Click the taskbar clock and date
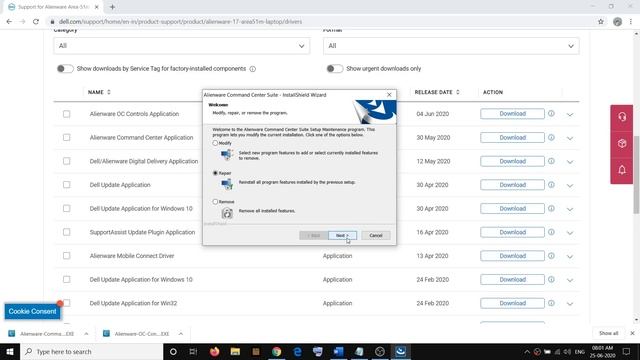This screenshot has height=360, width=640. 603,351
